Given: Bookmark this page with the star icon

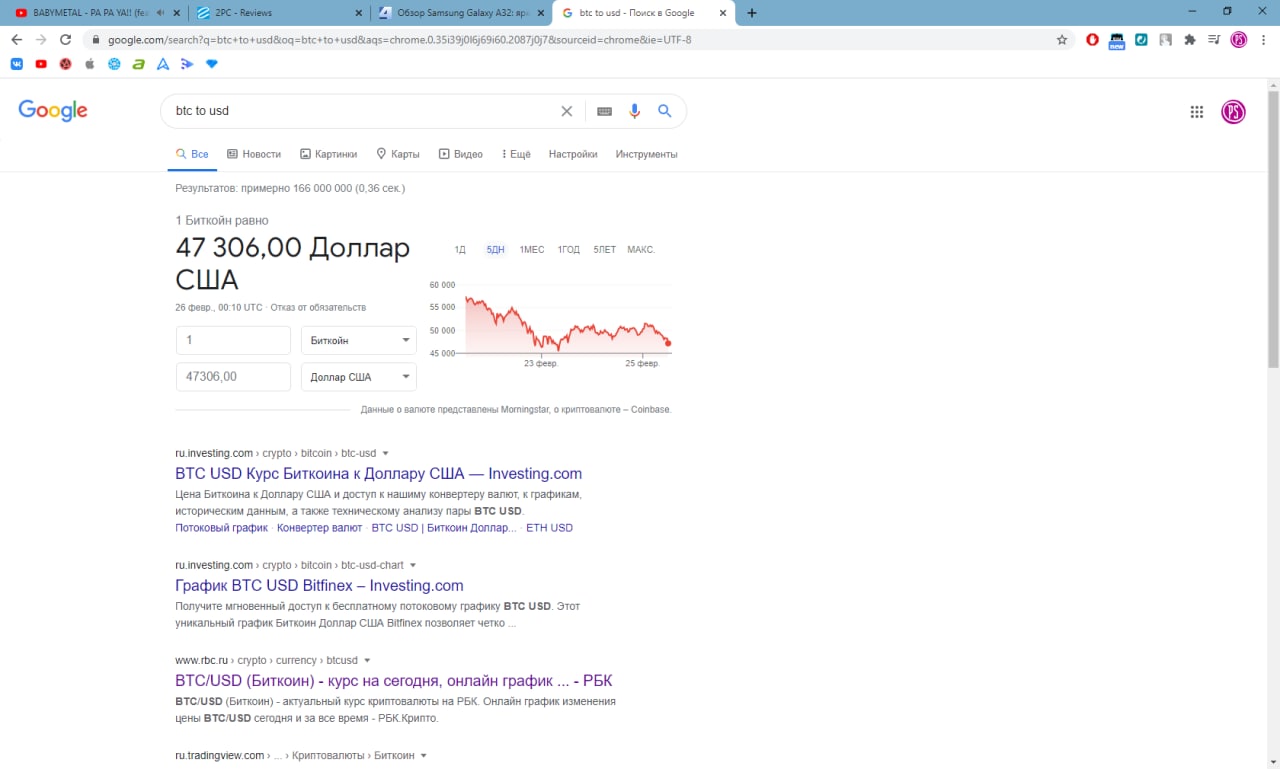Looking at the screenshot, I should click(x=1062, y=40).
